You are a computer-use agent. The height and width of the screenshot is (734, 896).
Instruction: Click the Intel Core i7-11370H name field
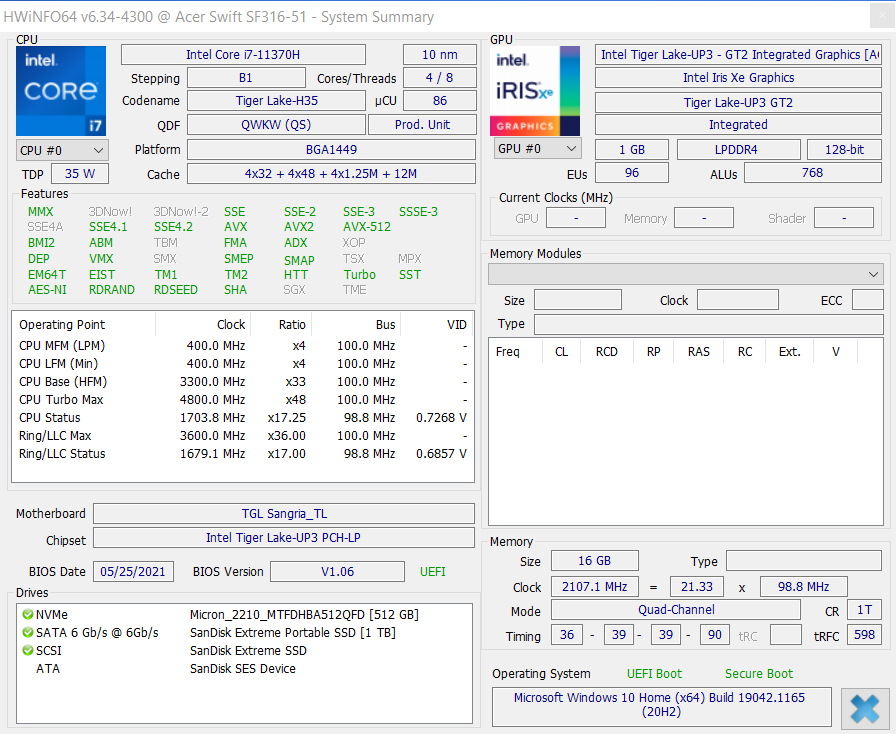point(243,55)
